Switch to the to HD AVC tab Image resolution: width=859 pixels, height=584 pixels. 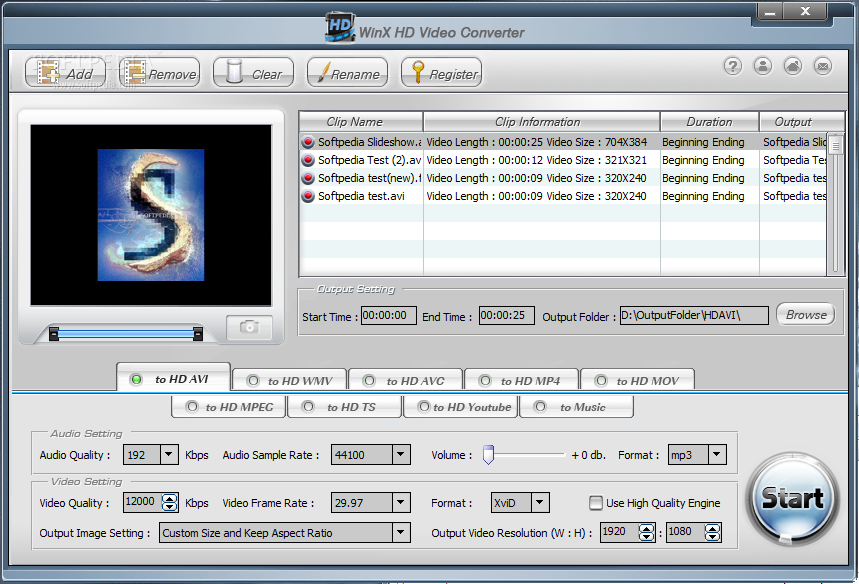click(x=405, y=380)
